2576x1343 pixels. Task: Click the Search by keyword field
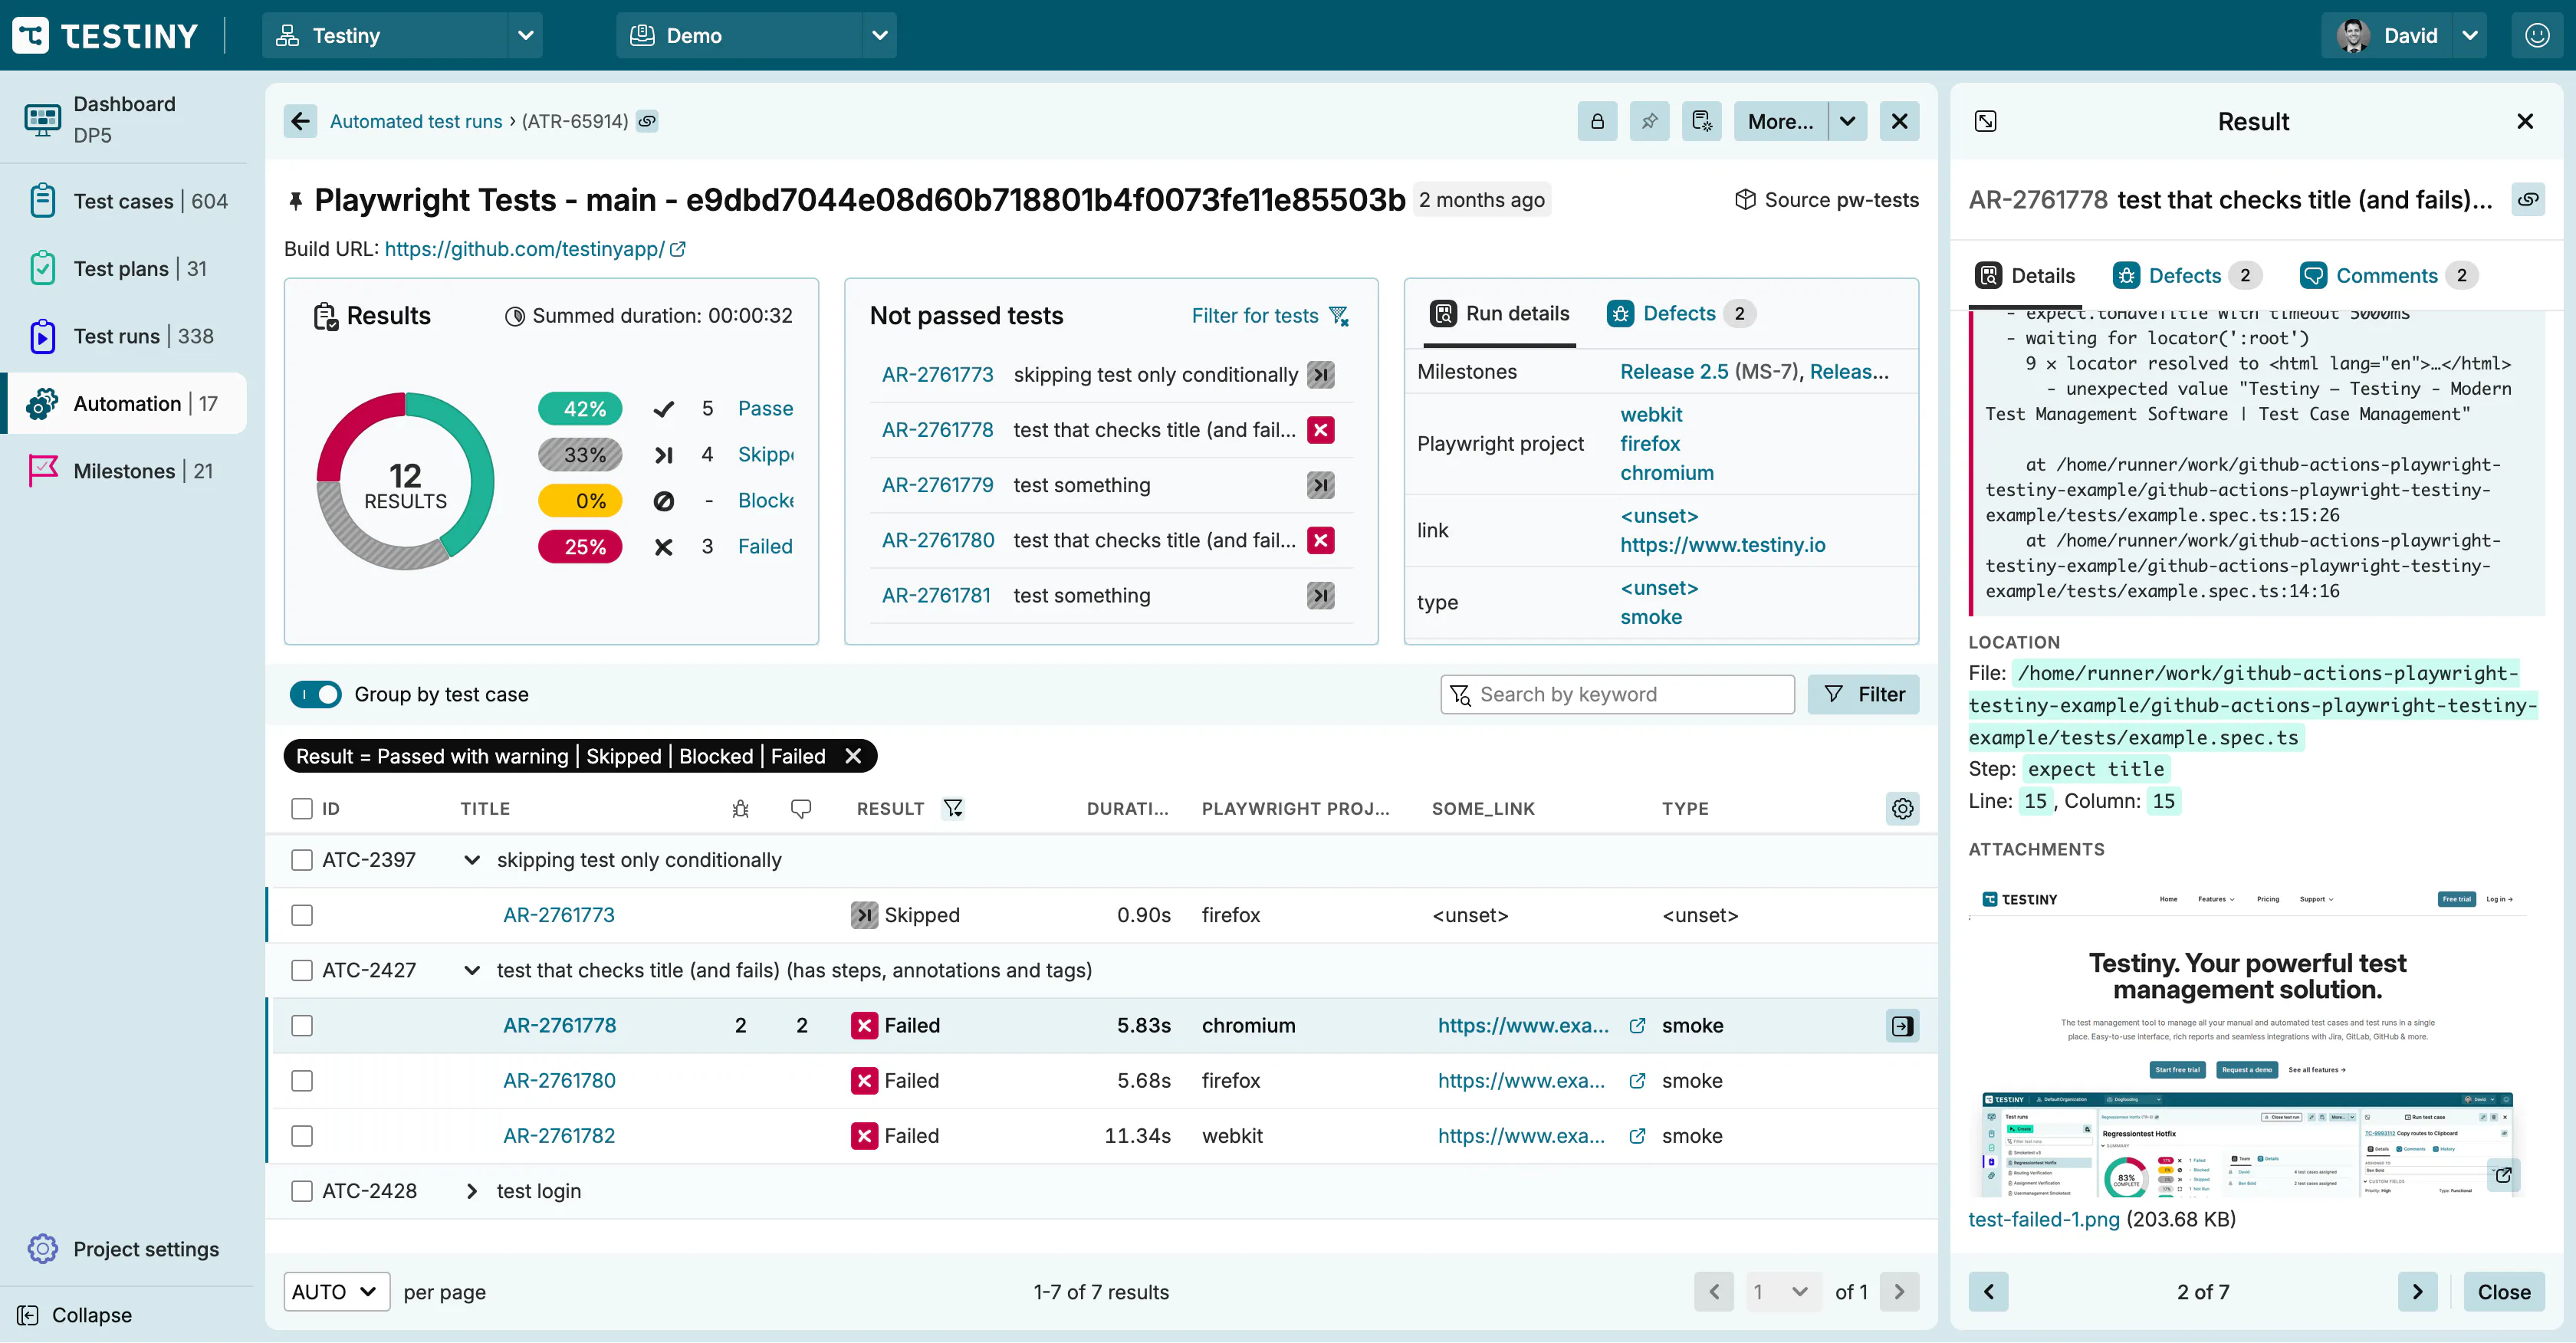(1617, 695)
